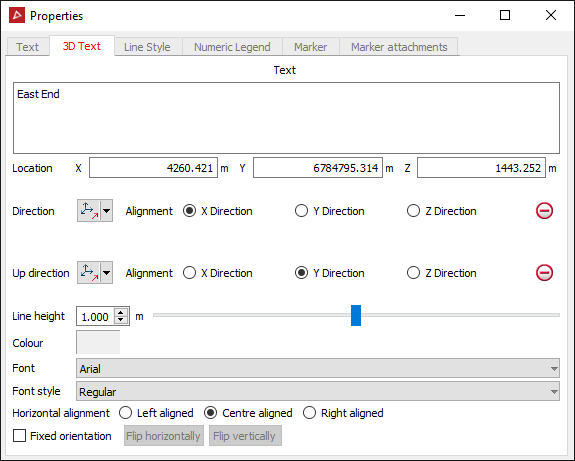Open the Marker attachments tab
Image resolution: width=575 pixels, height=461 pixels.
click(x=399, y=47)
